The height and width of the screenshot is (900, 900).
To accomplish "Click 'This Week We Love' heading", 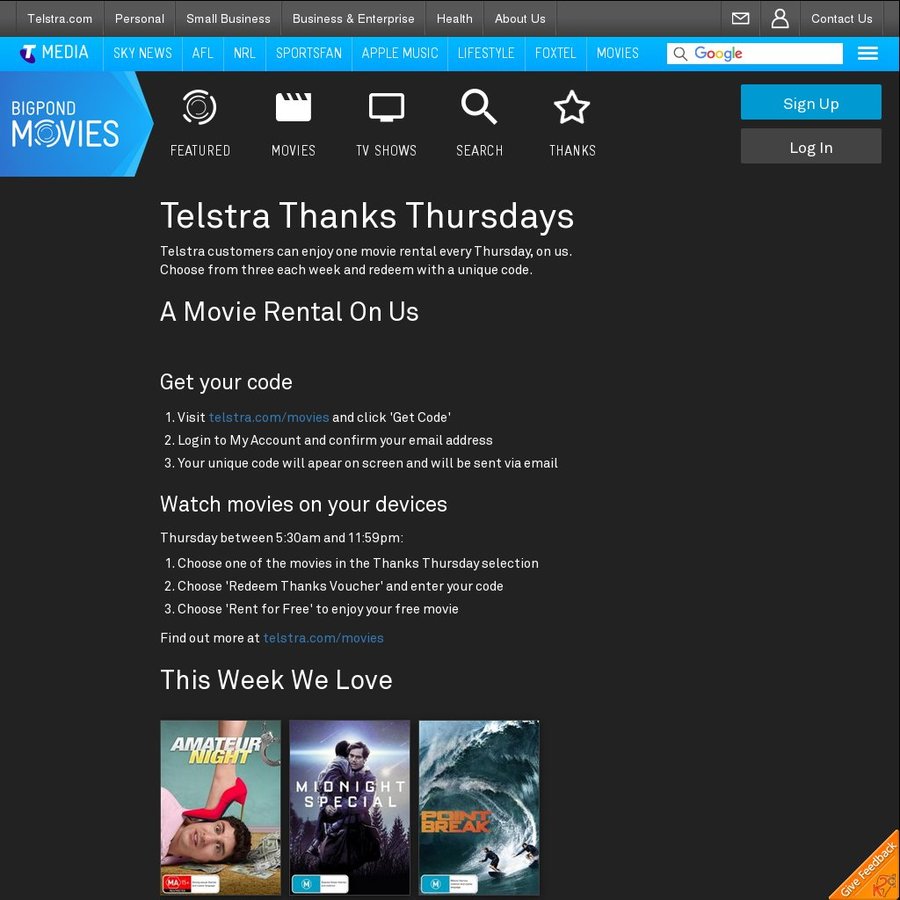I will (276, 680).
